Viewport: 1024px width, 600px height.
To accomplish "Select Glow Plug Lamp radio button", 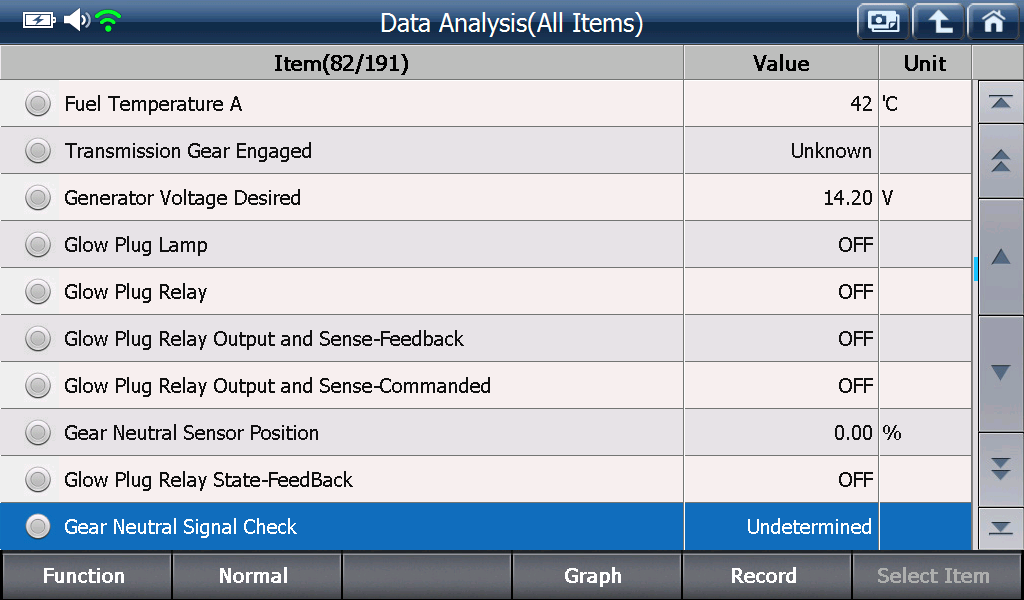I will (38, 245).
